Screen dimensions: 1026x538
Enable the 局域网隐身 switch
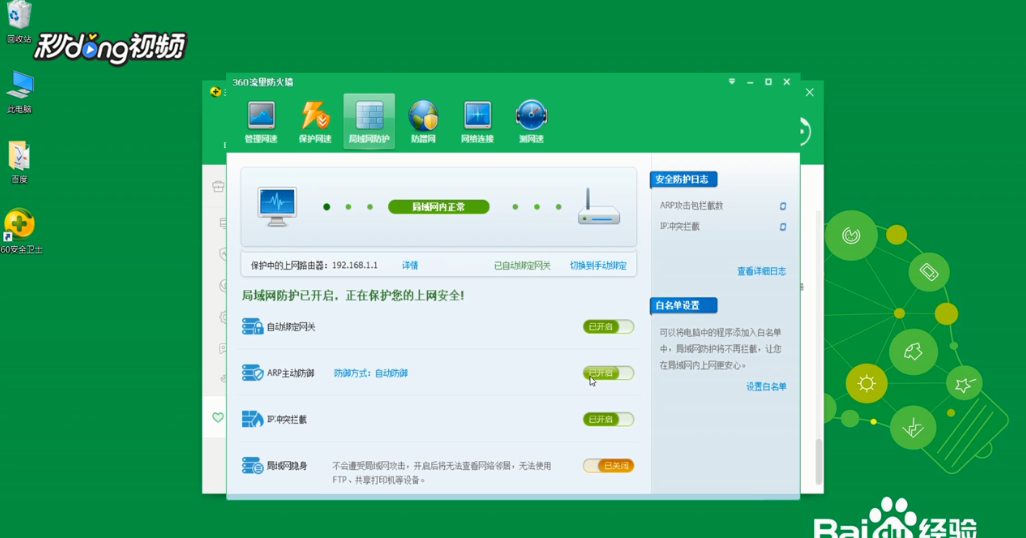[609, 466]
